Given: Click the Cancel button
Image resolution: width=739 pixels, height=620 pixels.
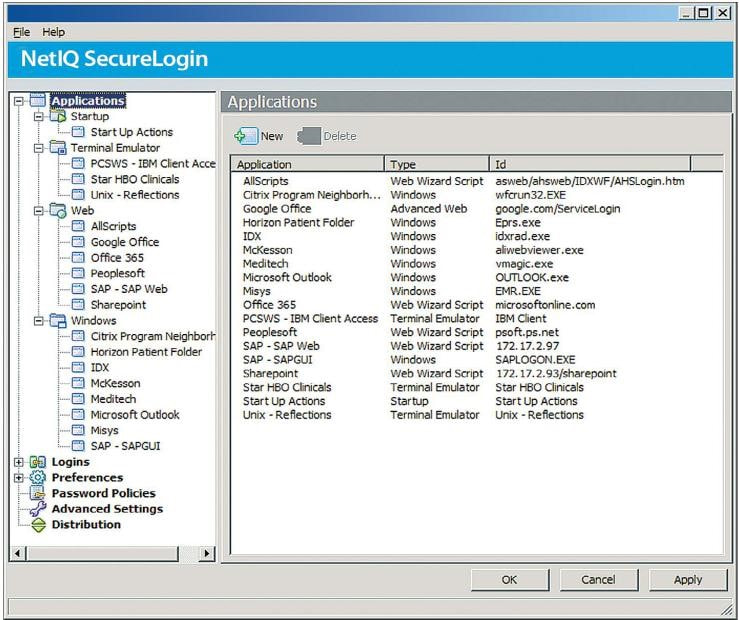Looking at the screenshot, I should (599, 579).
